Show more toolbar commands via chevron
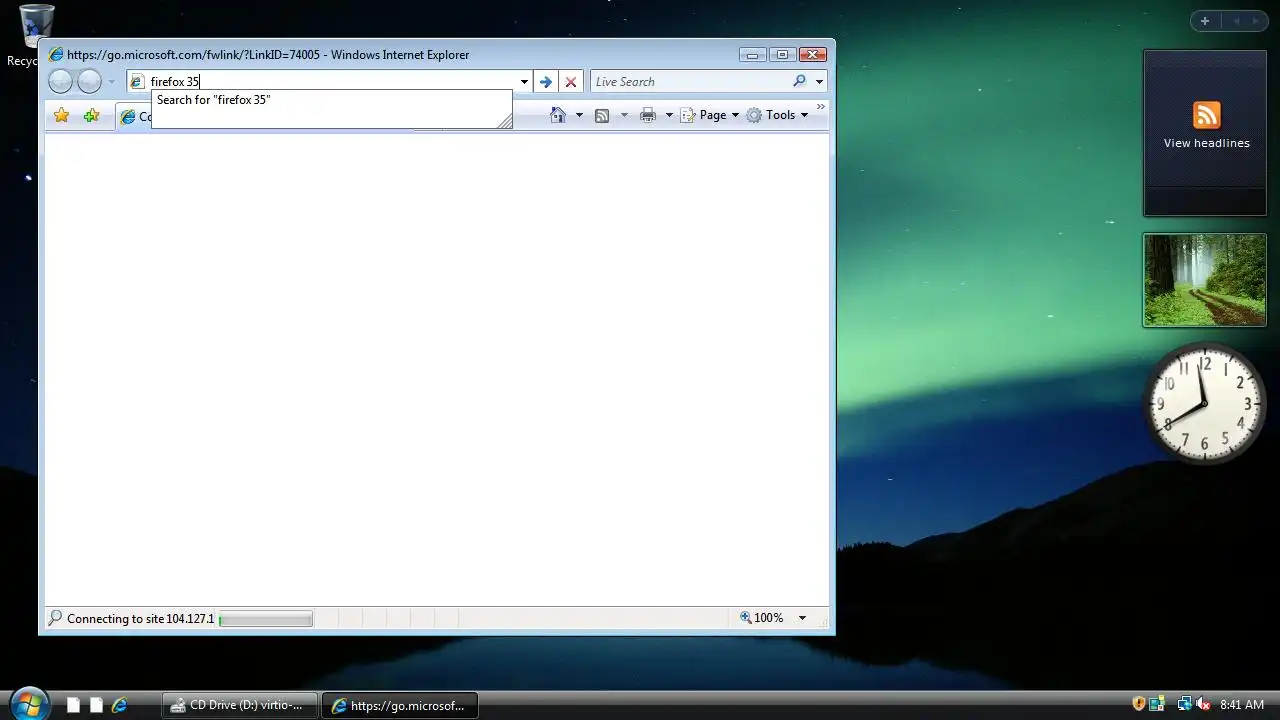The image size is (1280, 720). click(821, 106)
